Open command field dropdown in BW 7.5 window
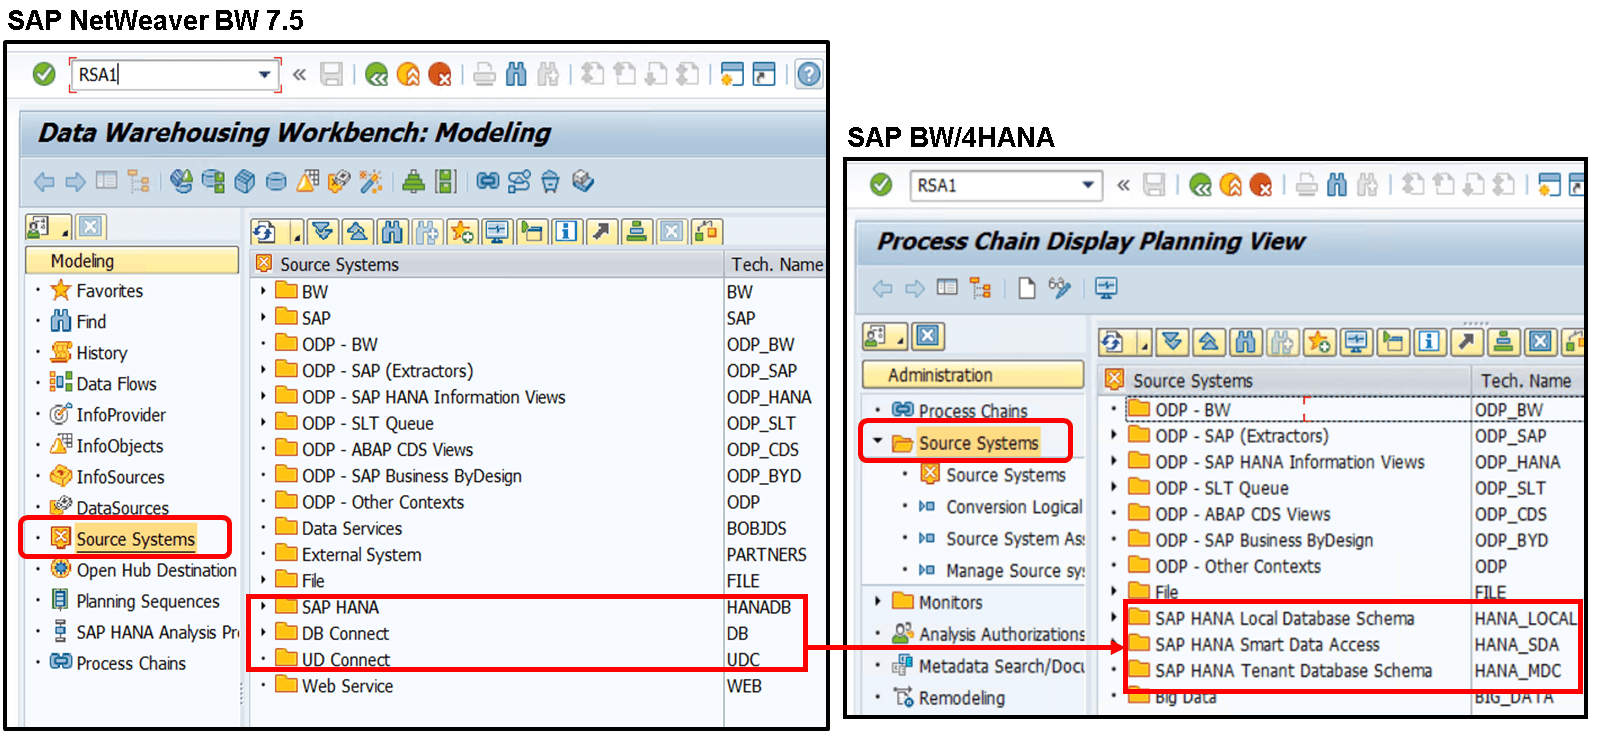The height and width of the screenshot is (741, 1600). point(264,74)
